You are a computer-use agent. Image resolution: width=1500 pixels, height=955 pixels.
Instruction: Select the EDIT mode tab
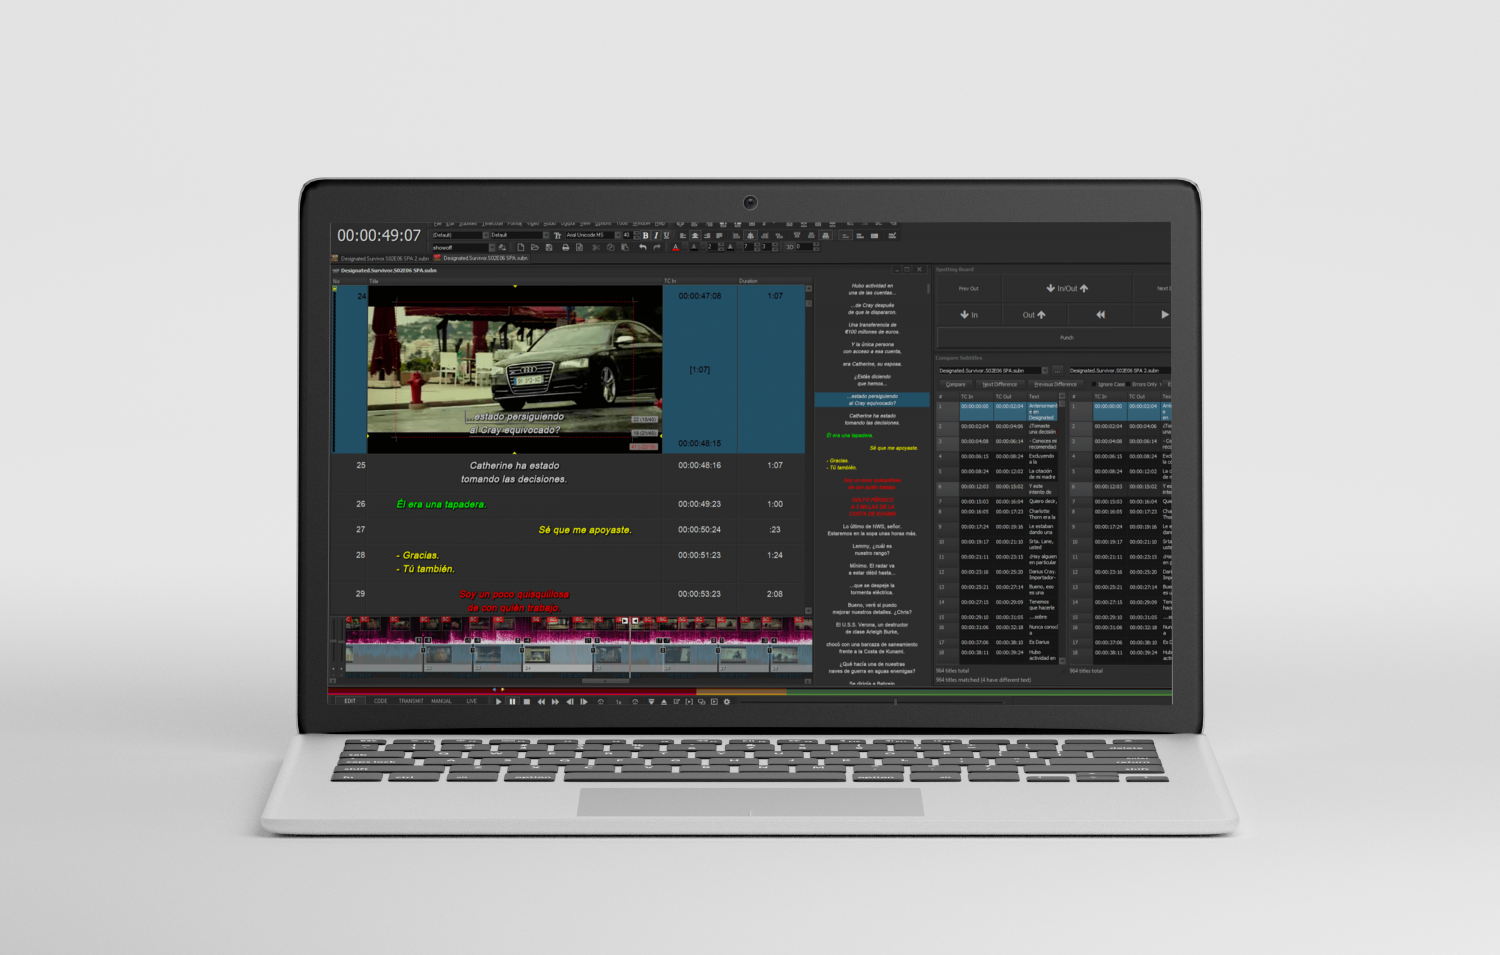350,701
